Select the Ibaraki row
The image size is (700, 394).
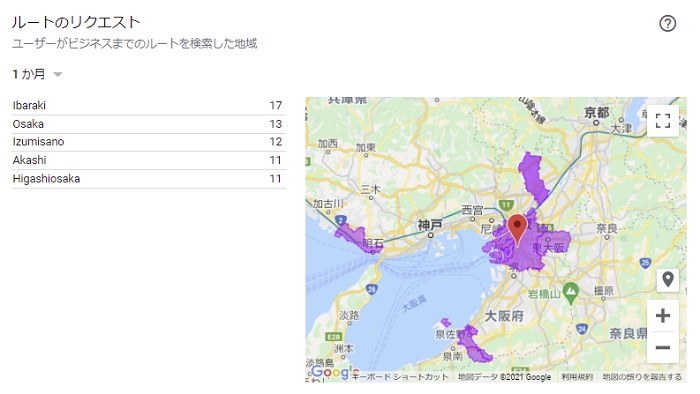(x=148, y=106)
